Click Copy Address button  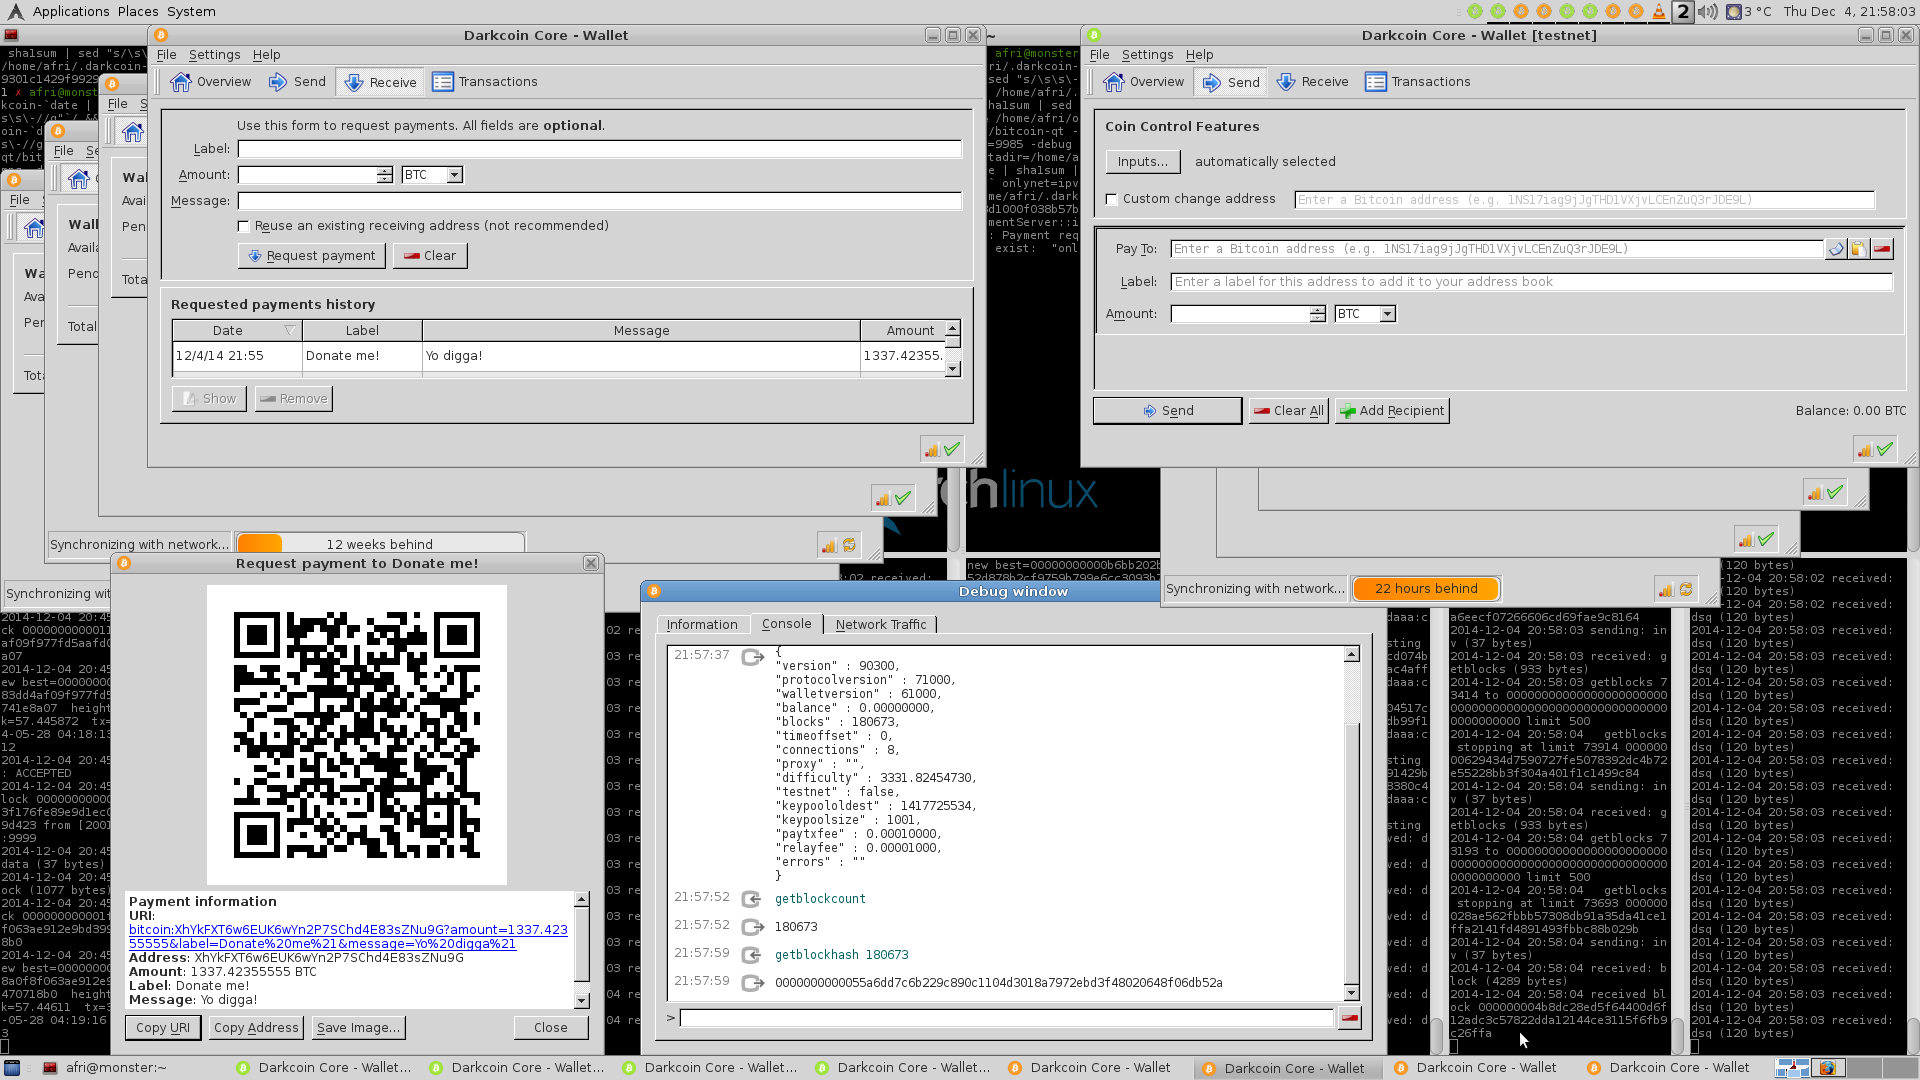pos(256,1028)
